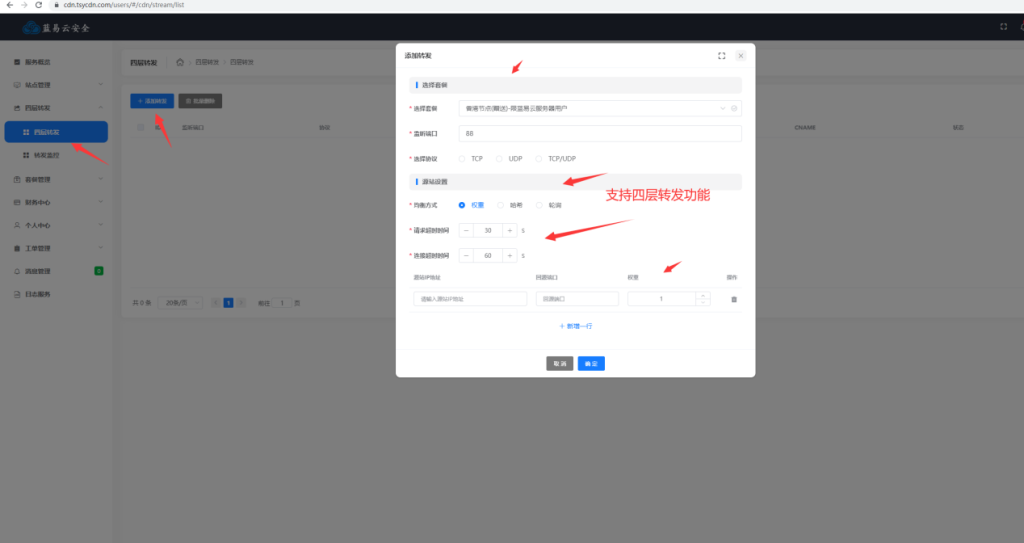1024x543 pixels.
Task: Select the TCP protocol radio button
Action: pyautogui.click(x=462, y=158)
